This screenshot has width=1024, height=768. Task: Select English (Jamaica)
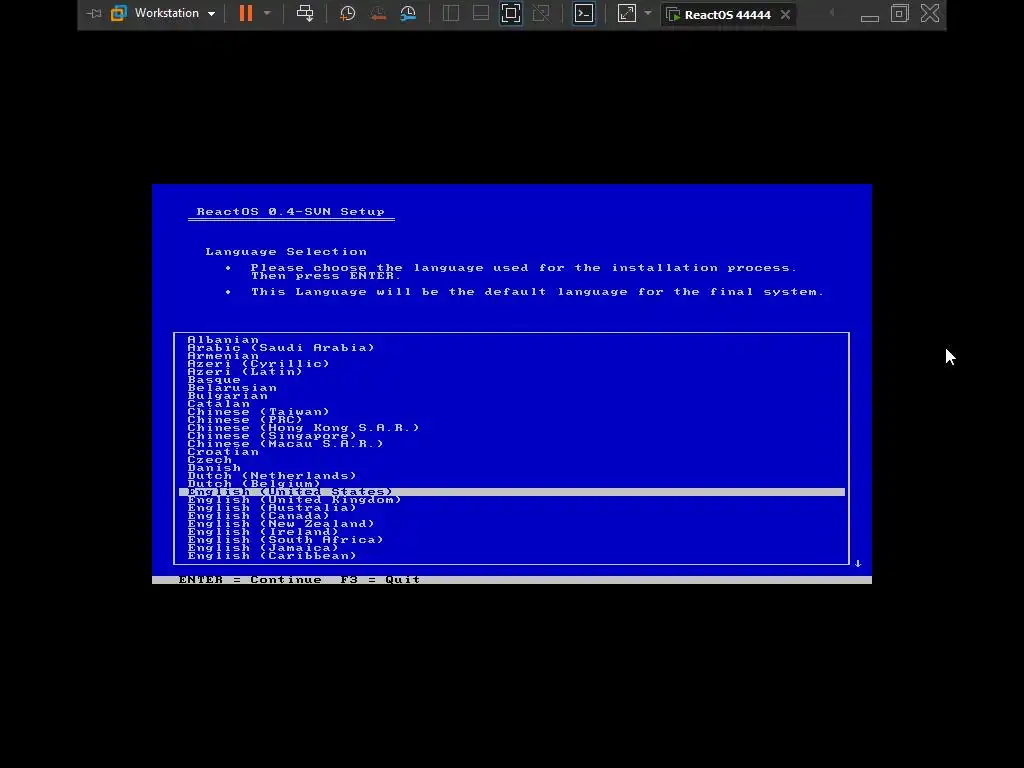[263, 547]
